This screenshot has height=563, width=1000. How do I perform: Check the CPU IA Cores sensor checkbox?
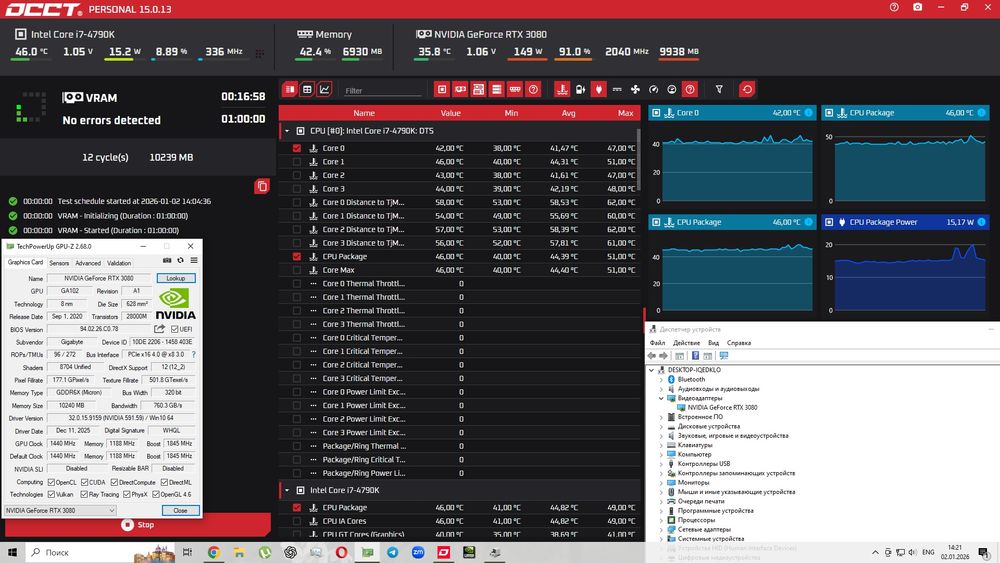click(x=297, y=521)
